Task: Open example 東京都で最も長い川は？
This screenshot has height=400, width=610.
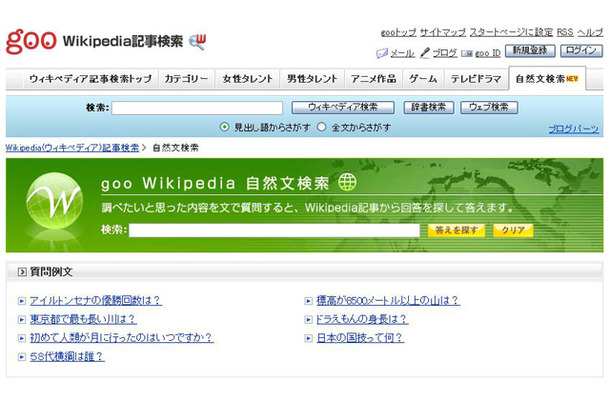Action: [83, 319]
